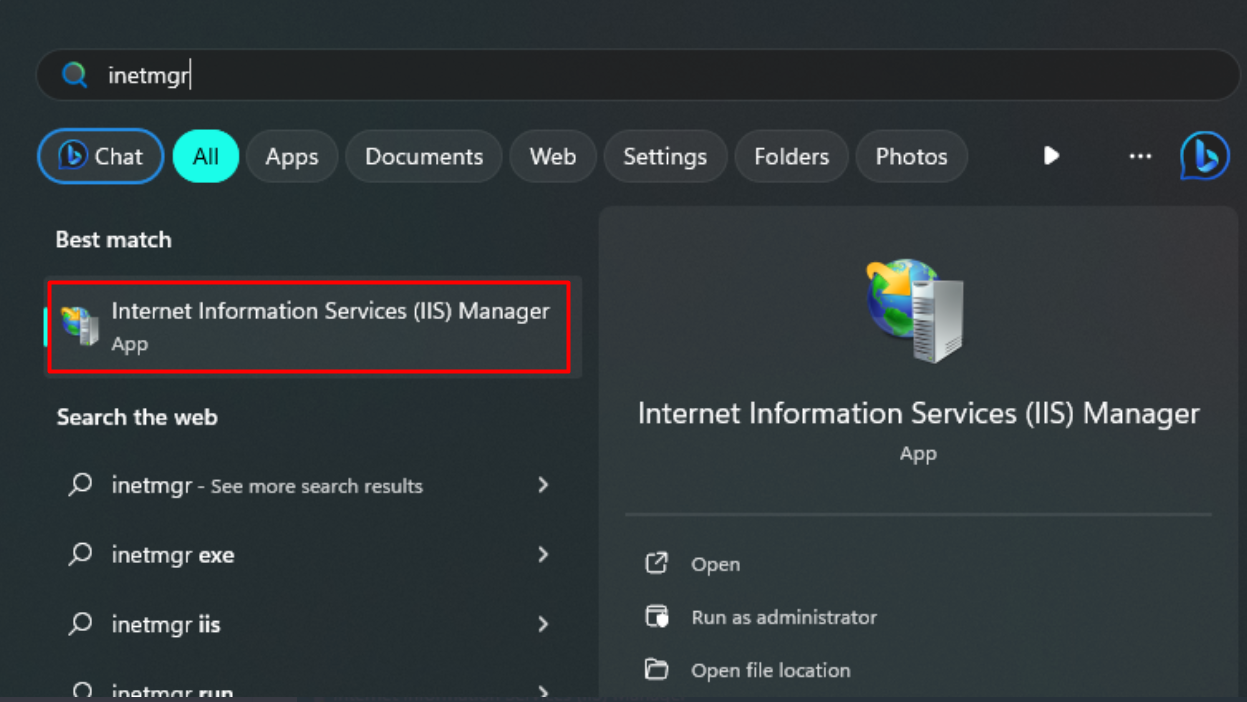Select the 'inetmgr exe' web suggestion
The width and height of the screenshot is (1247, 702).
click(x=312, y=554)
